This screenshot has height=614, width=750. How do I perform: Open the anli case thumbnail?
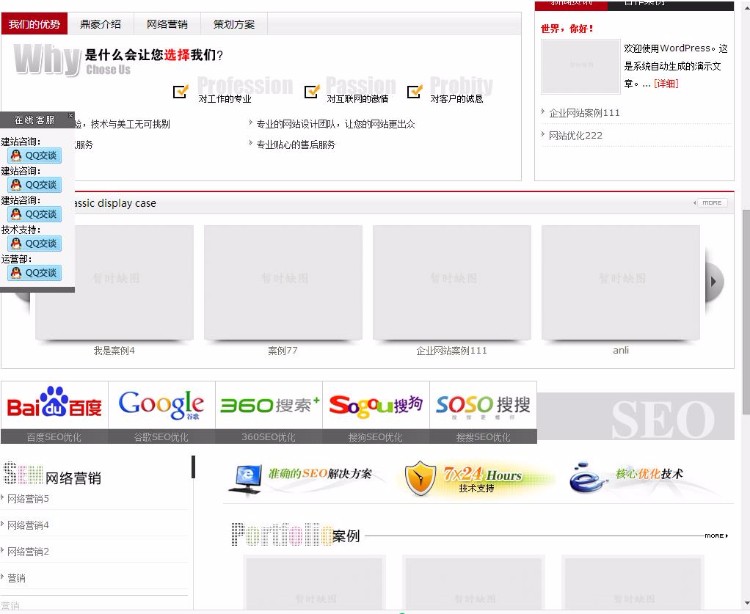coord(621,283)
